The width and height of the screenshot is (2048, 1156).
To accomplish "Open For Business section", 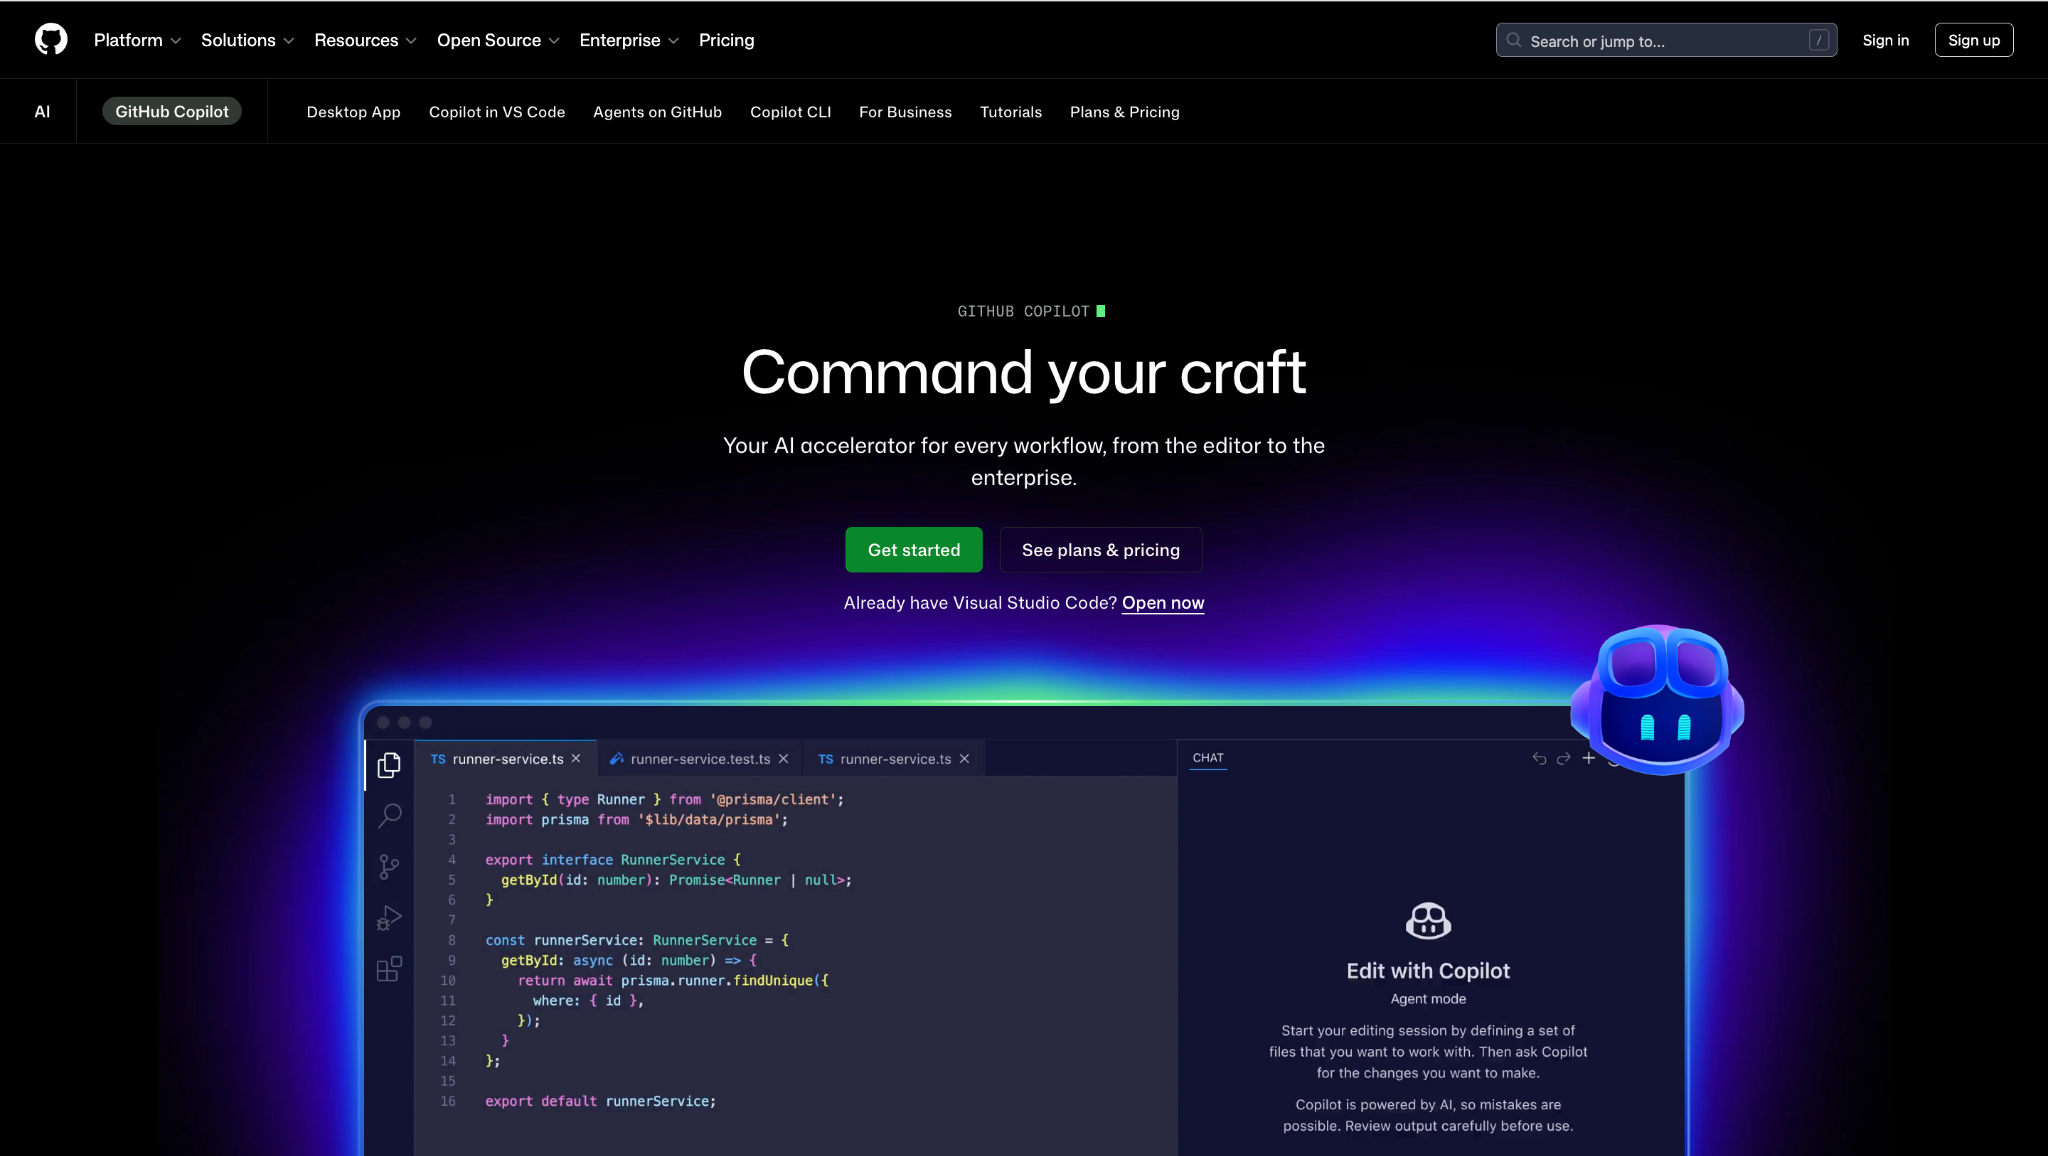I will coord(905,112).
